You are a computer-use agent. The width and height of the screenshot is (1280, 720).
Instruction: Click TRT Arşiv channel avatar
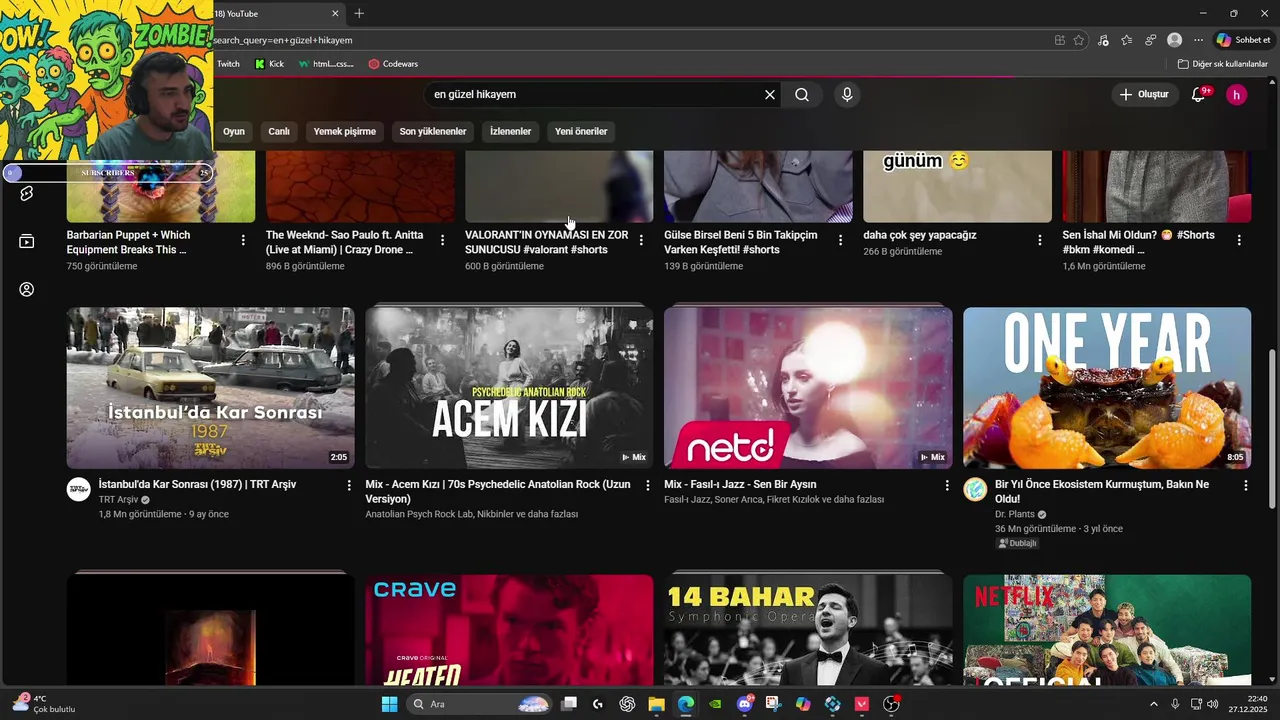(78, 489)
